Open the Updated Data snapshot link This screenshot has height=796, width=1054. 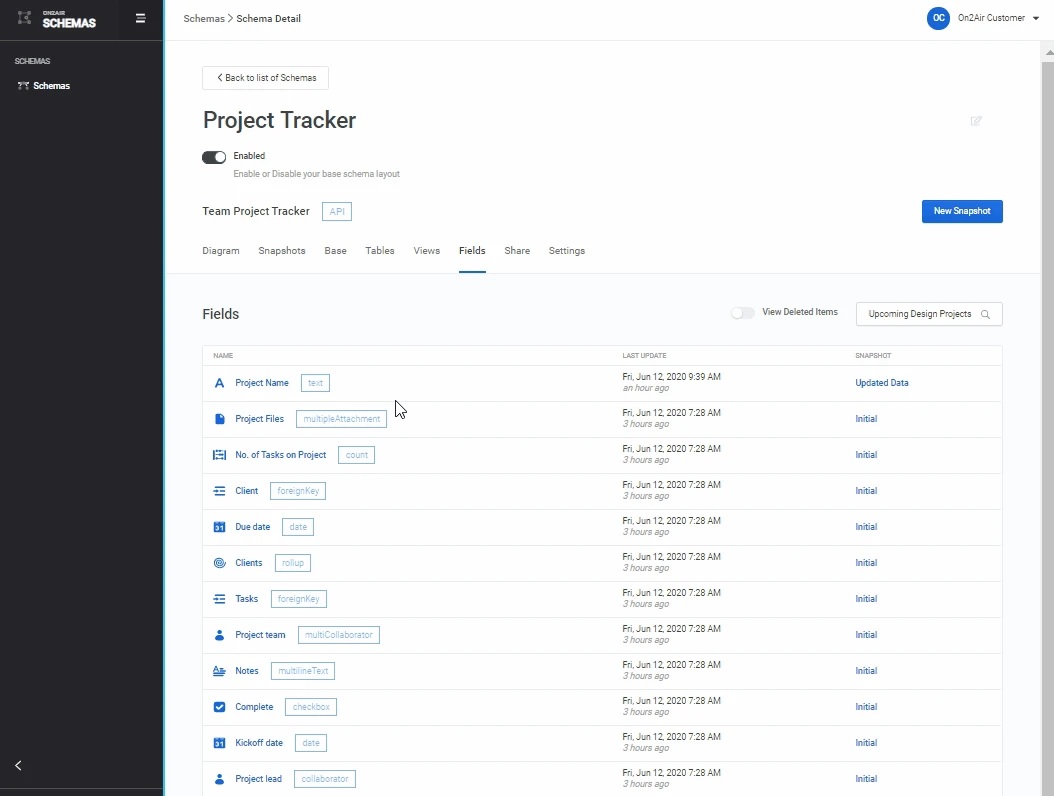tap(881, 383)
